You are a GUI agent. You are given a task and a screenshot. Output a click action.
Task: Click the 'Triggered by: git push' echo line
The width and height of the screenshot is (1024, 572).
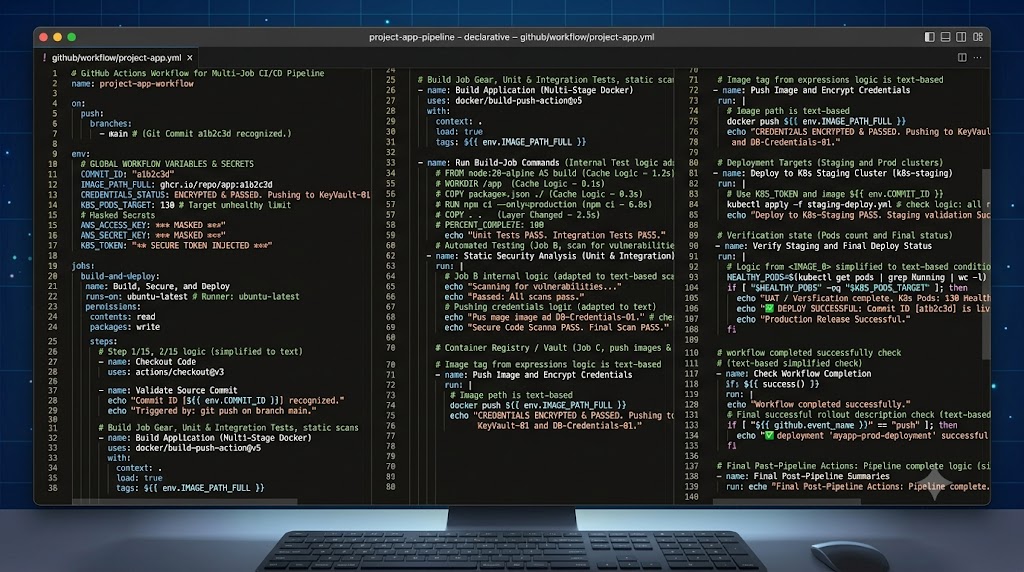[212, 411]
